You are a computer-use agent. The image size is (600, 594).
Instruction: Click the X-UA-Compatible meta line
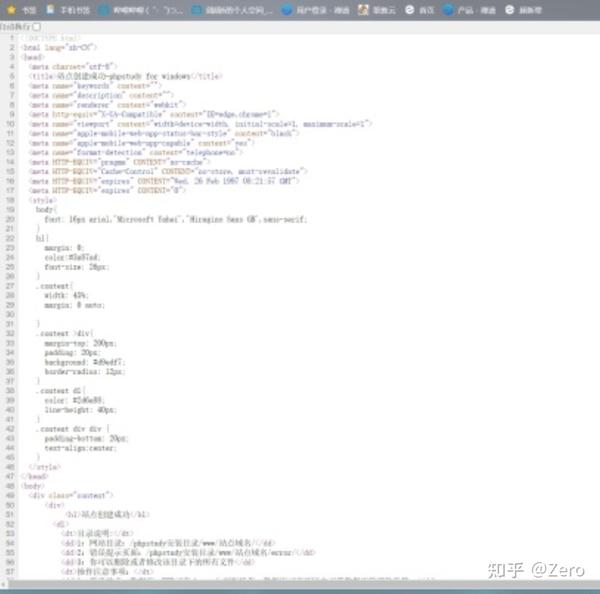154,114
